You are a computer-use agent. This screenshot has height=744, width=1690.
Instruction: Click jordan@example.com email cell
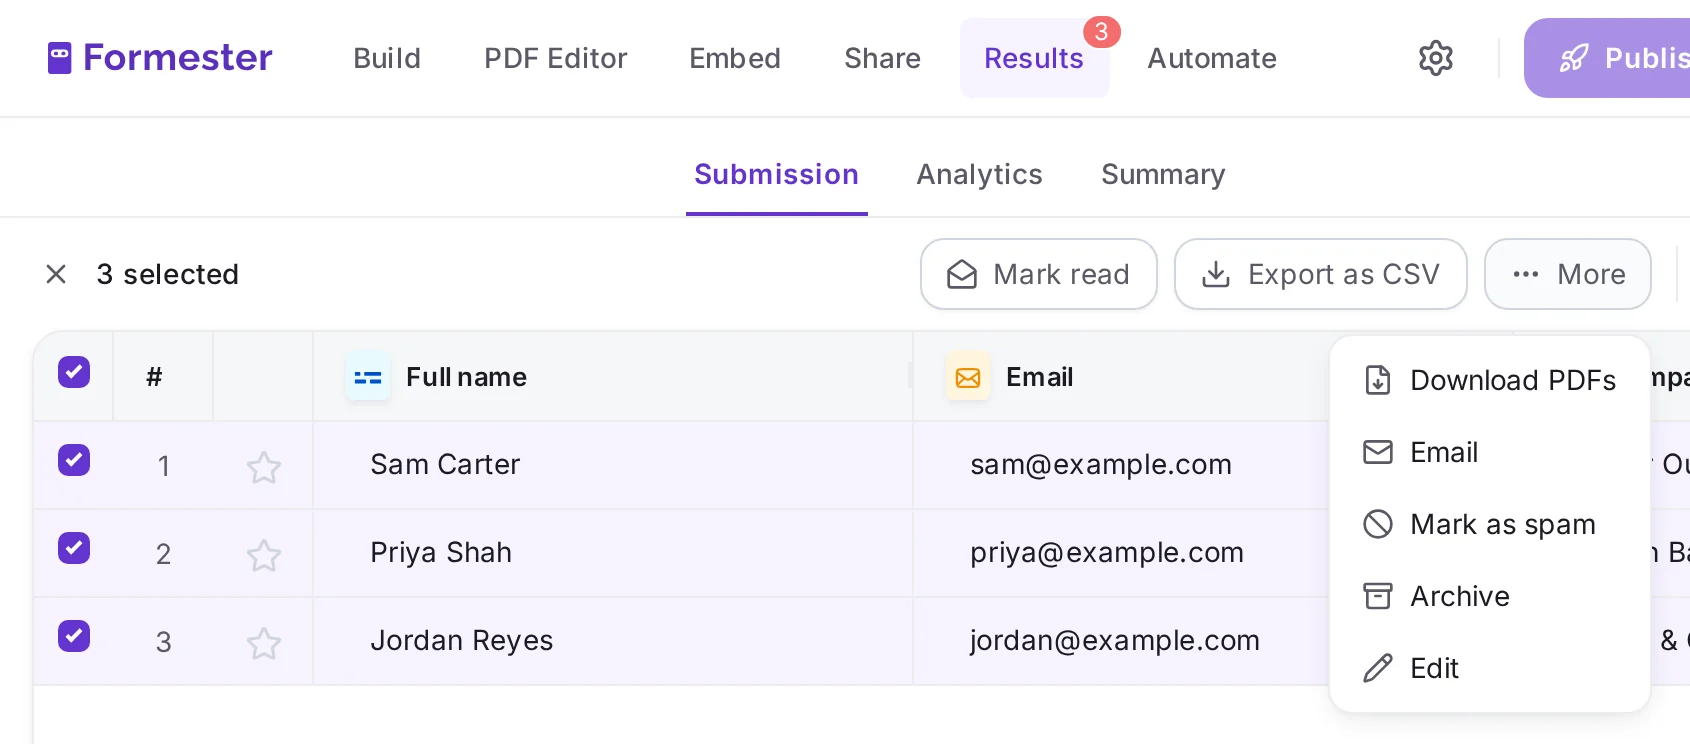pyautogui.click(x=1122, y=641)
